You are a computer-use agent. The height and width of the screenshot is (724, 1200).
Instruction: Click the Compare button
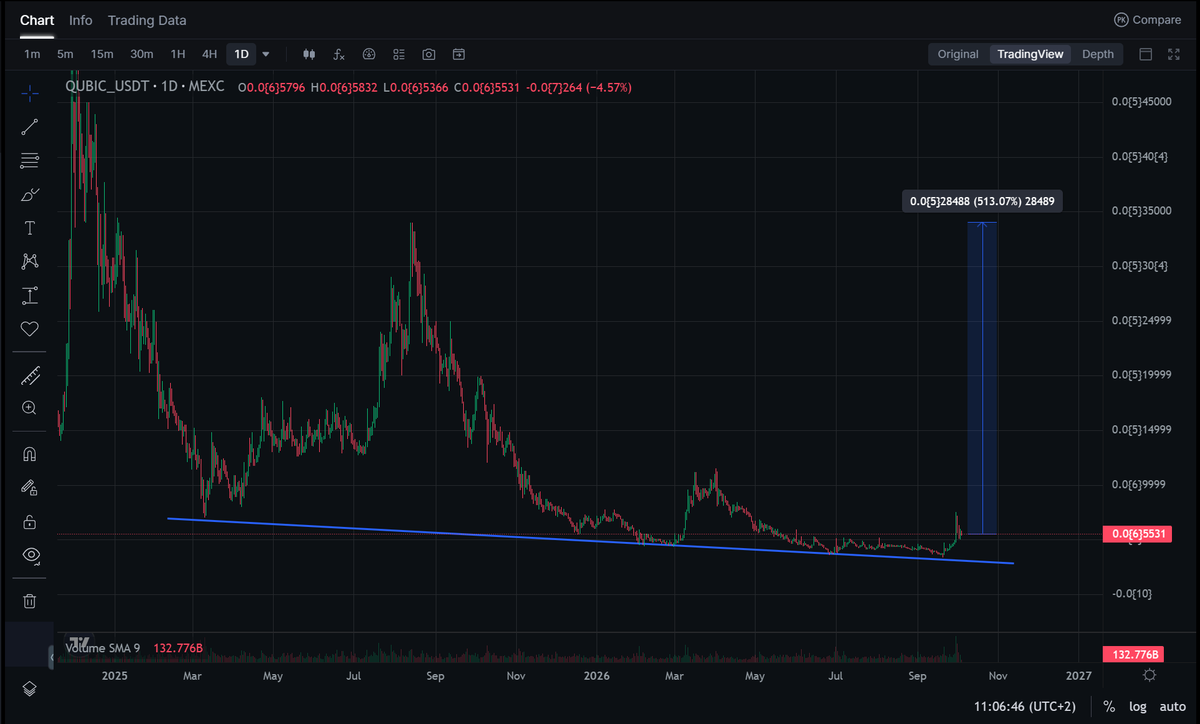pos(1147,20)
